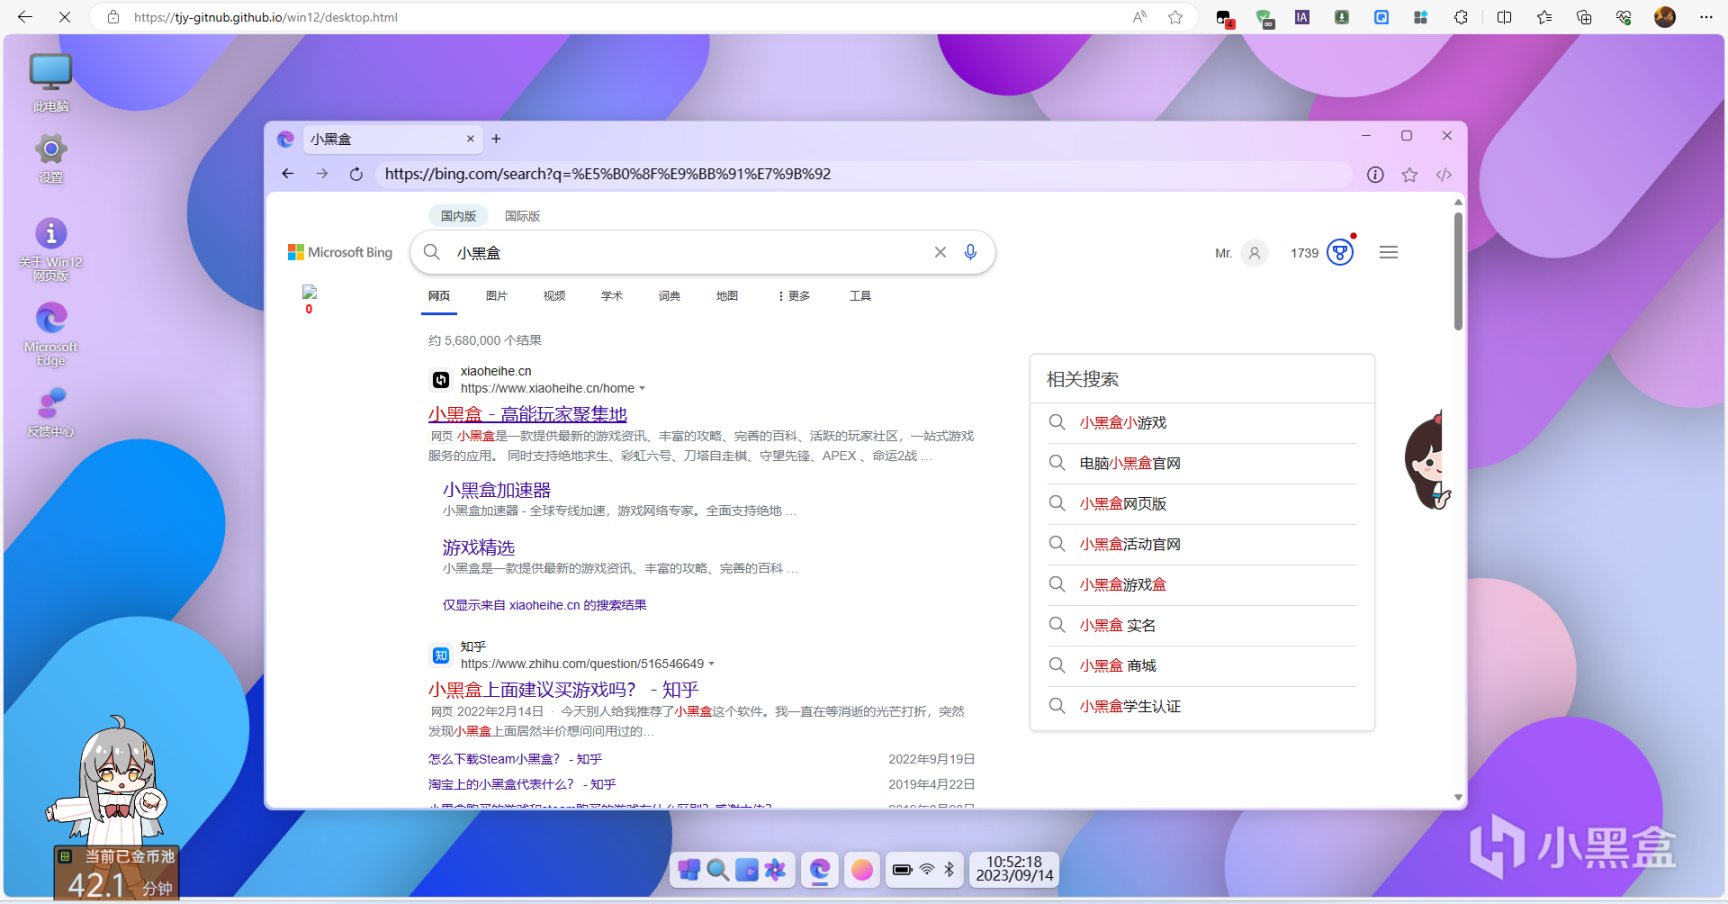1728x904 pixels.
Task: Switch to the 国内版 tab
Action: point(459,216)
